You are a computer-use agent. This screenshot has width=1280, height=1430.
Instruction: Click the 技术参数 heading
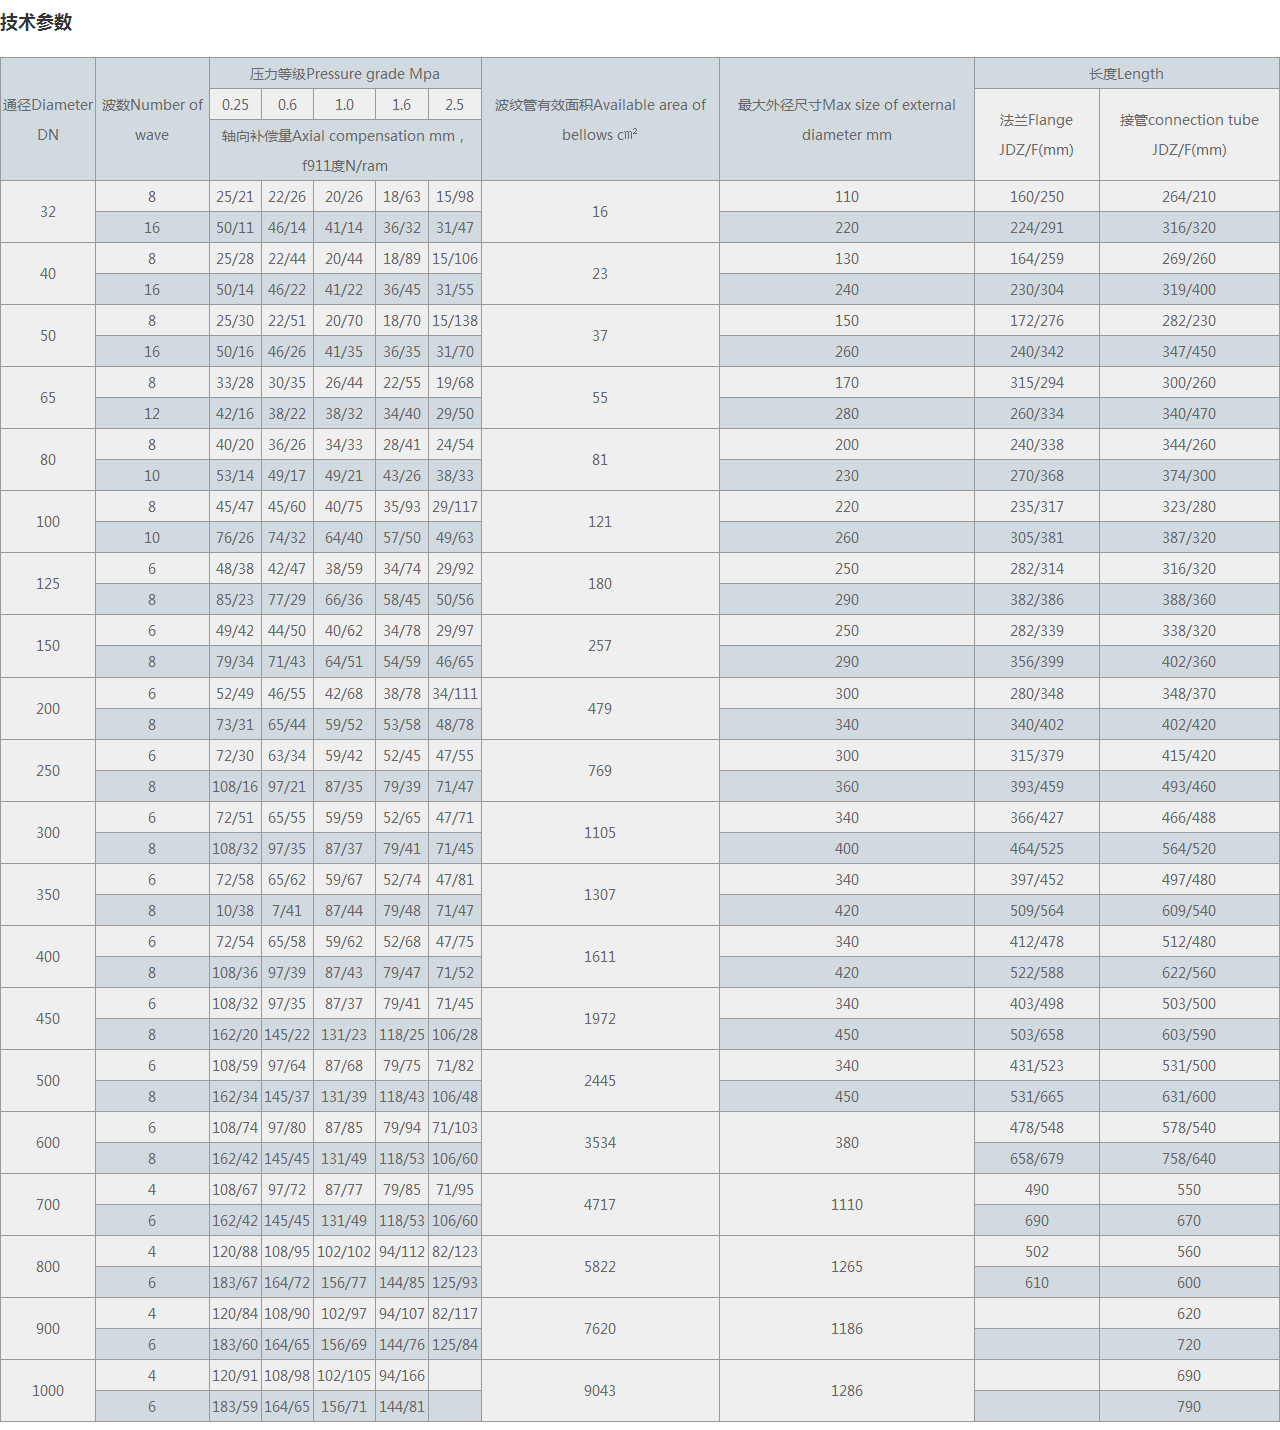tap(36, 22)
